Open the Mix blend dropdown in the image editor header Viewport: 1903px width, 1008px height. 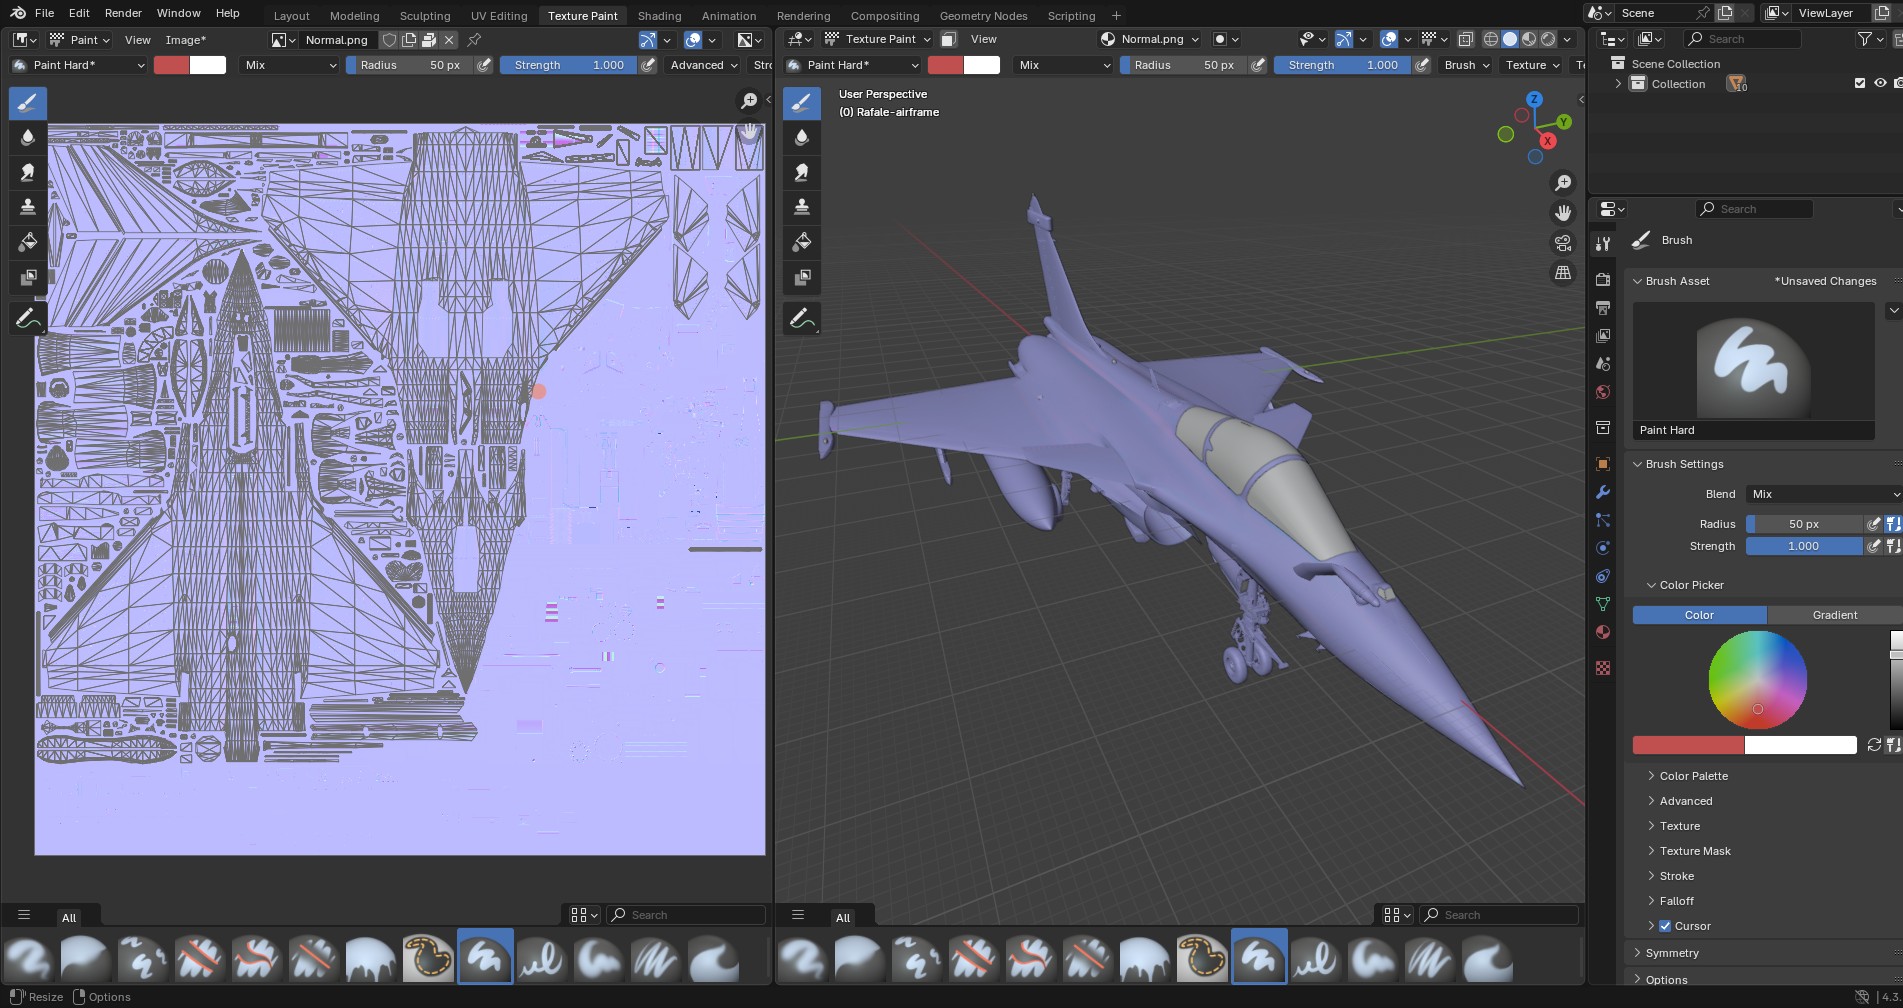pyautogui.click(x=290, y=65)
